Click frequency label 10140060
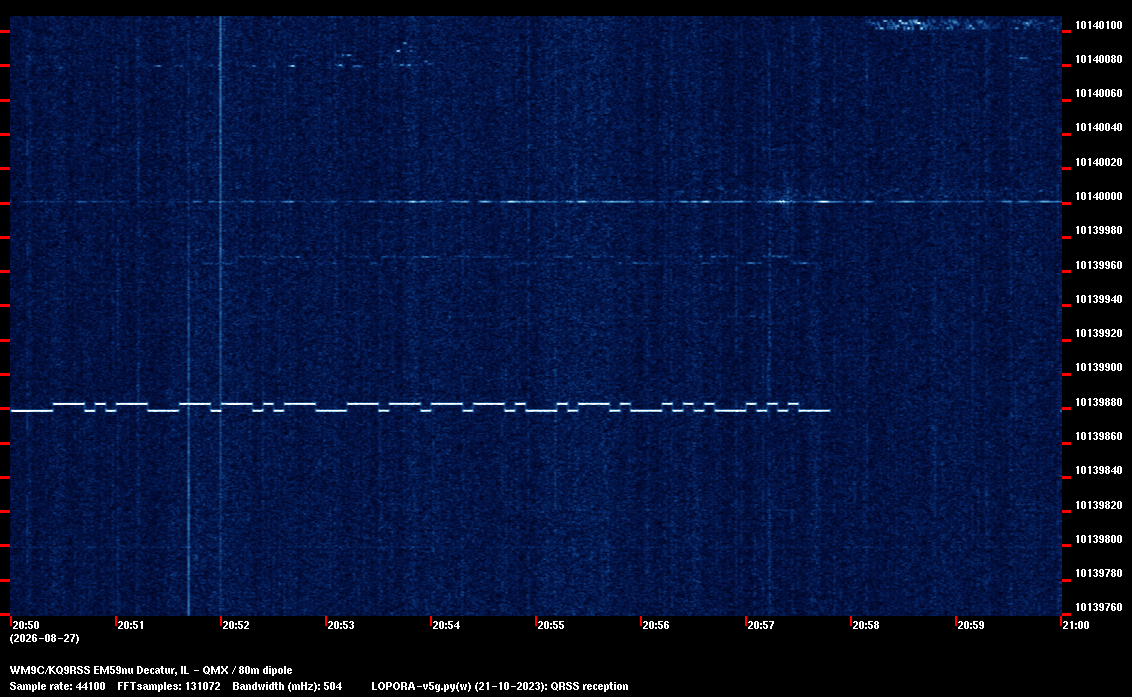Viewport: 1132px width, 697px height. pos(1099,93)
